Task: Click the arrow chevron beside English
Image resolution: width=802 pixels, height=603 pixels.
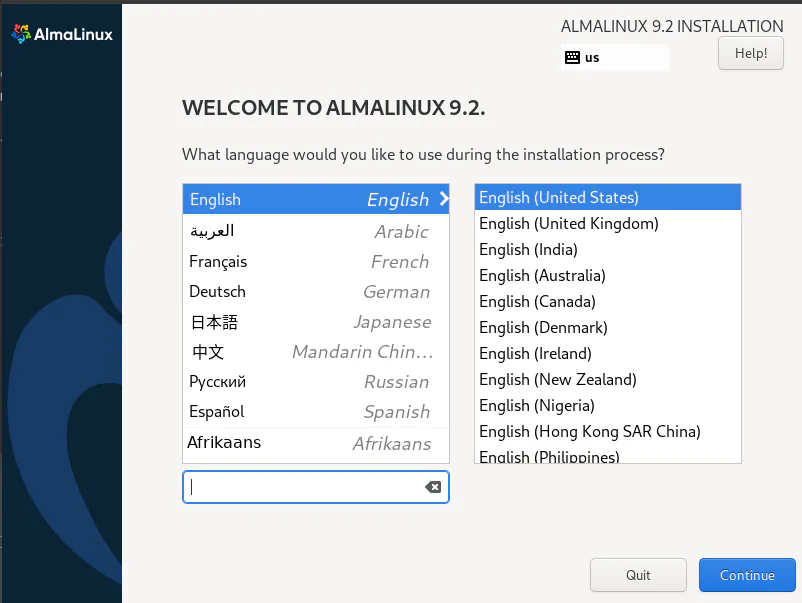Action: point(444,198)
